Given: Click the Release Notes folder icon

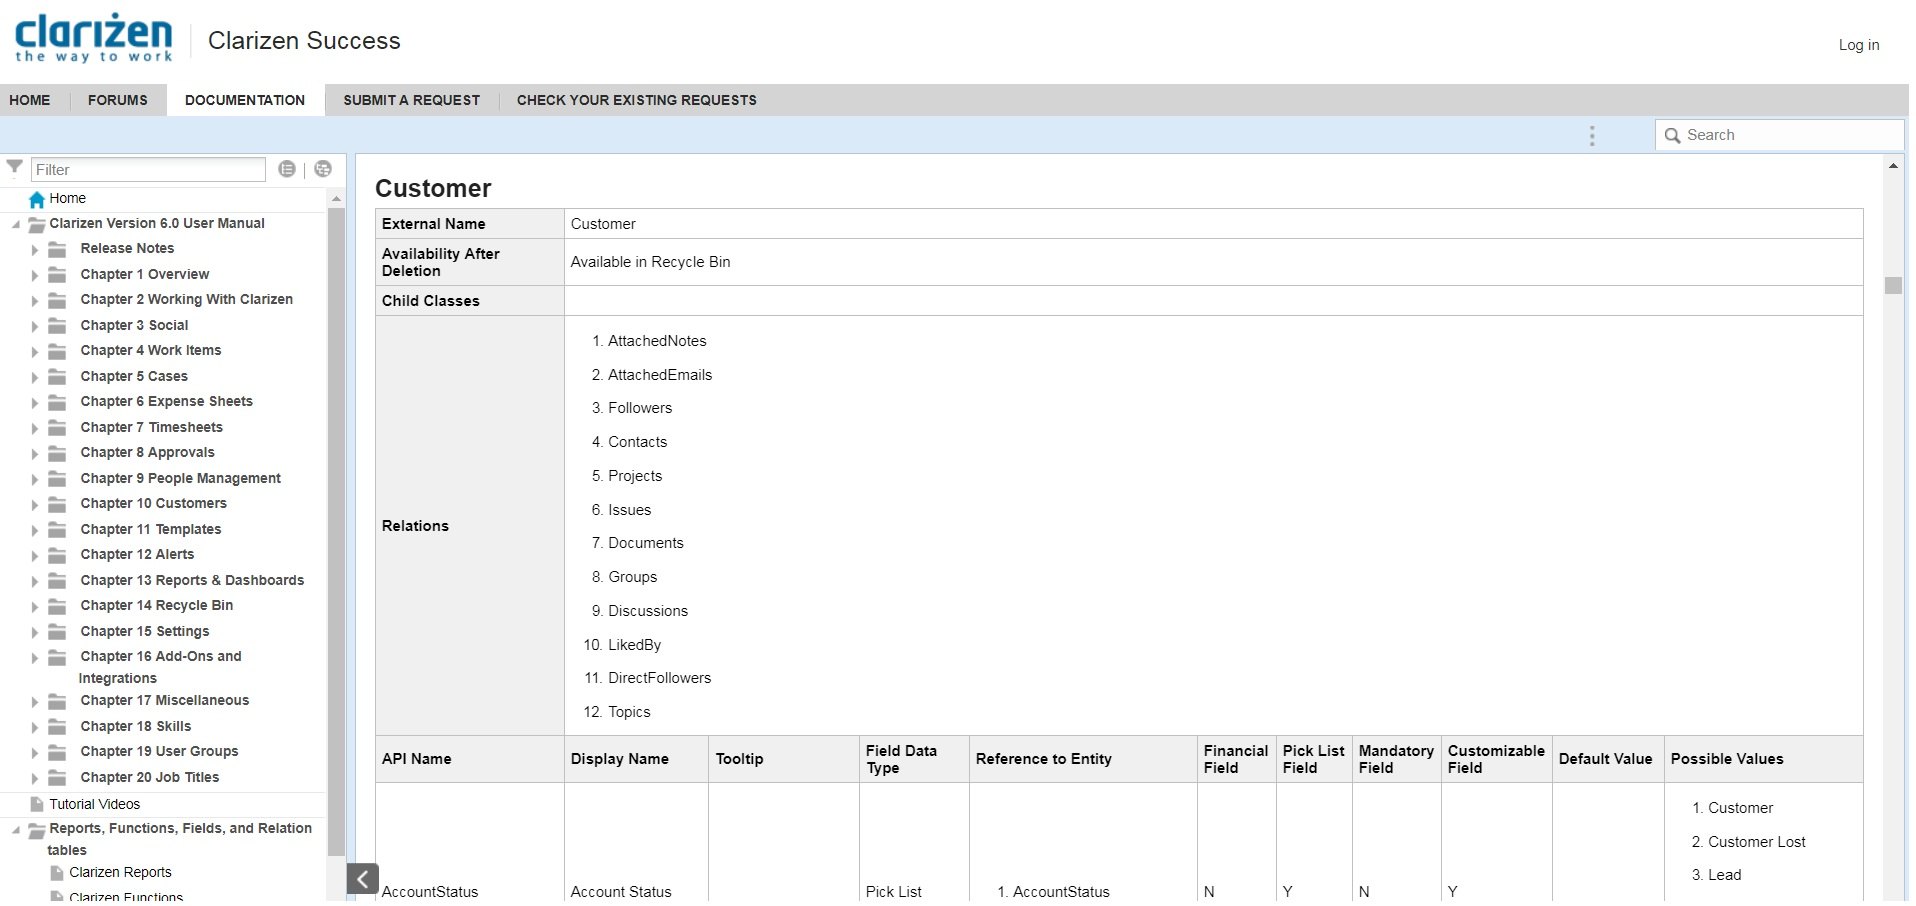Looking at the screenshot, I should (x=58, y=249).
